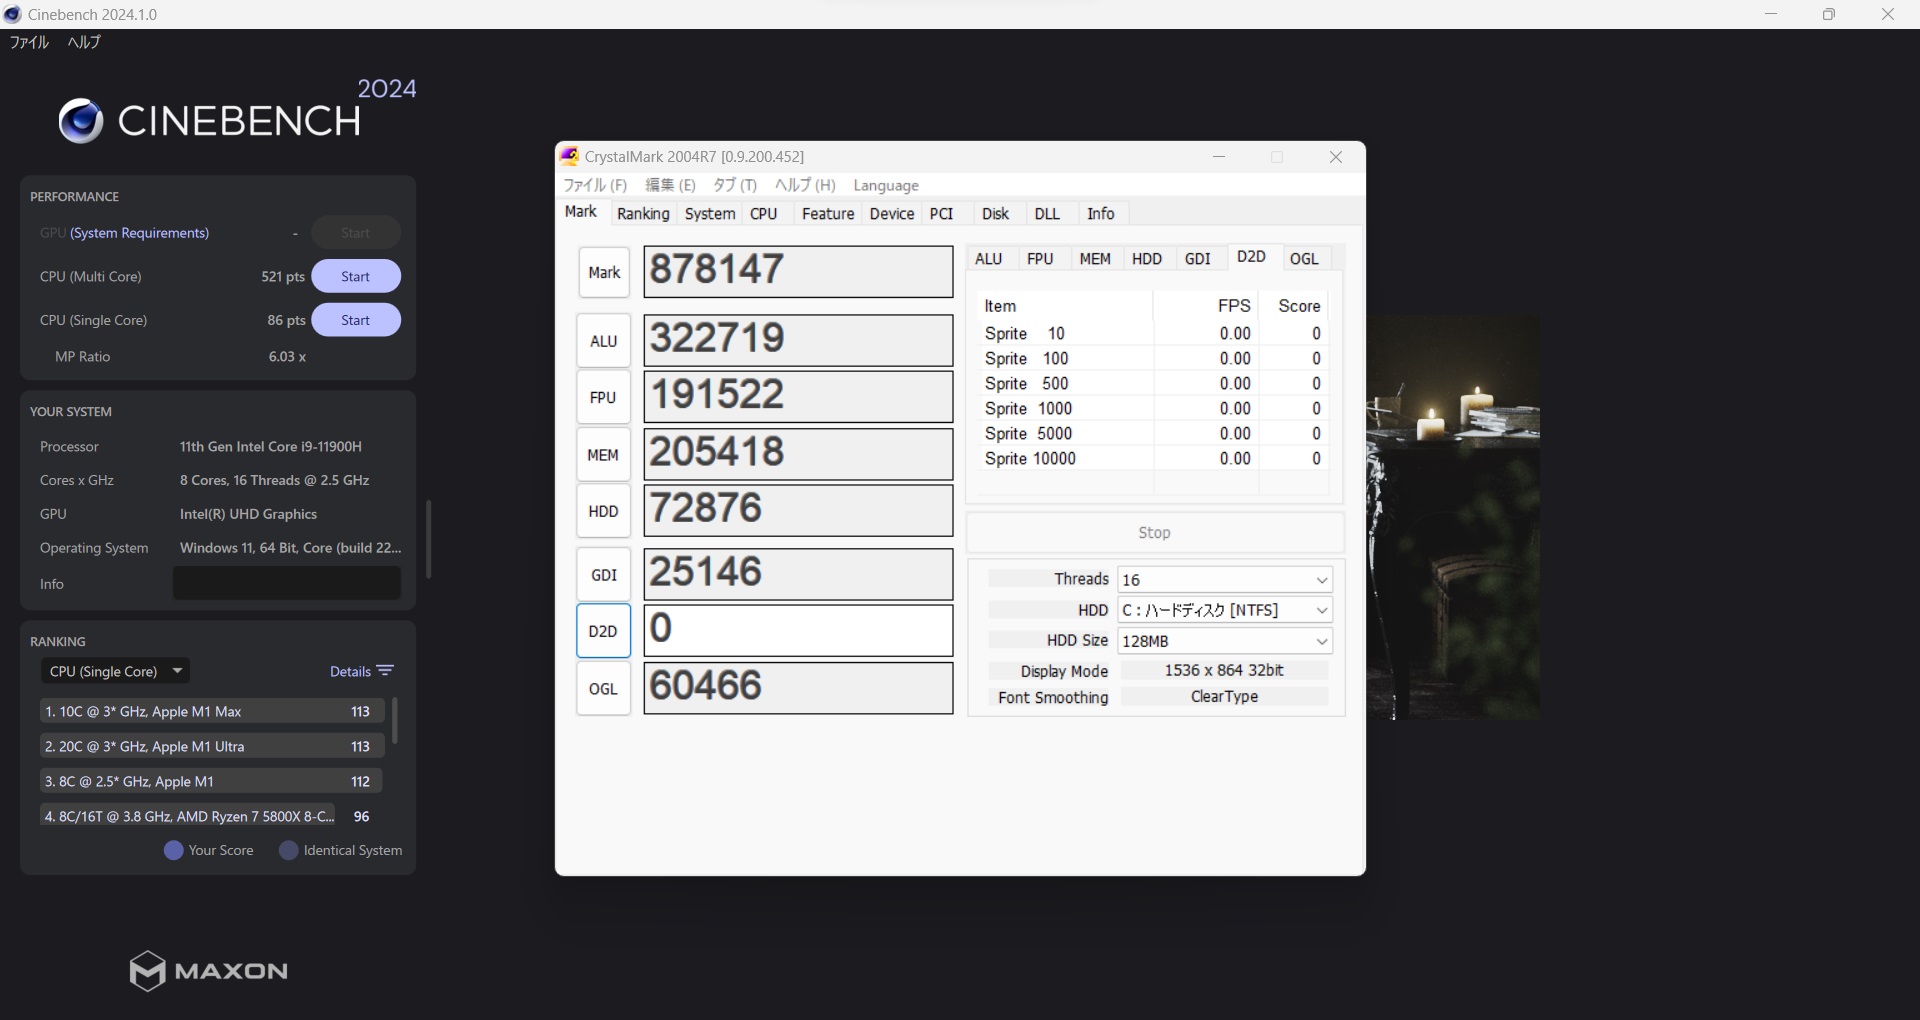
Task: Click the Mark benchmark button
Action: tap(604, 273)
